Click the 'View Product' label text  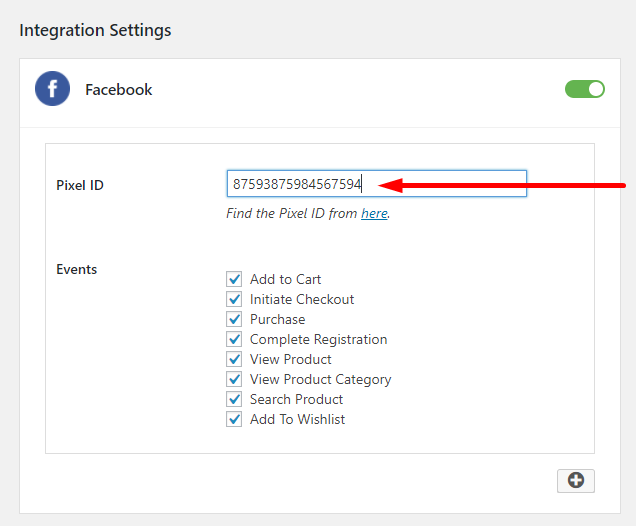290,359
